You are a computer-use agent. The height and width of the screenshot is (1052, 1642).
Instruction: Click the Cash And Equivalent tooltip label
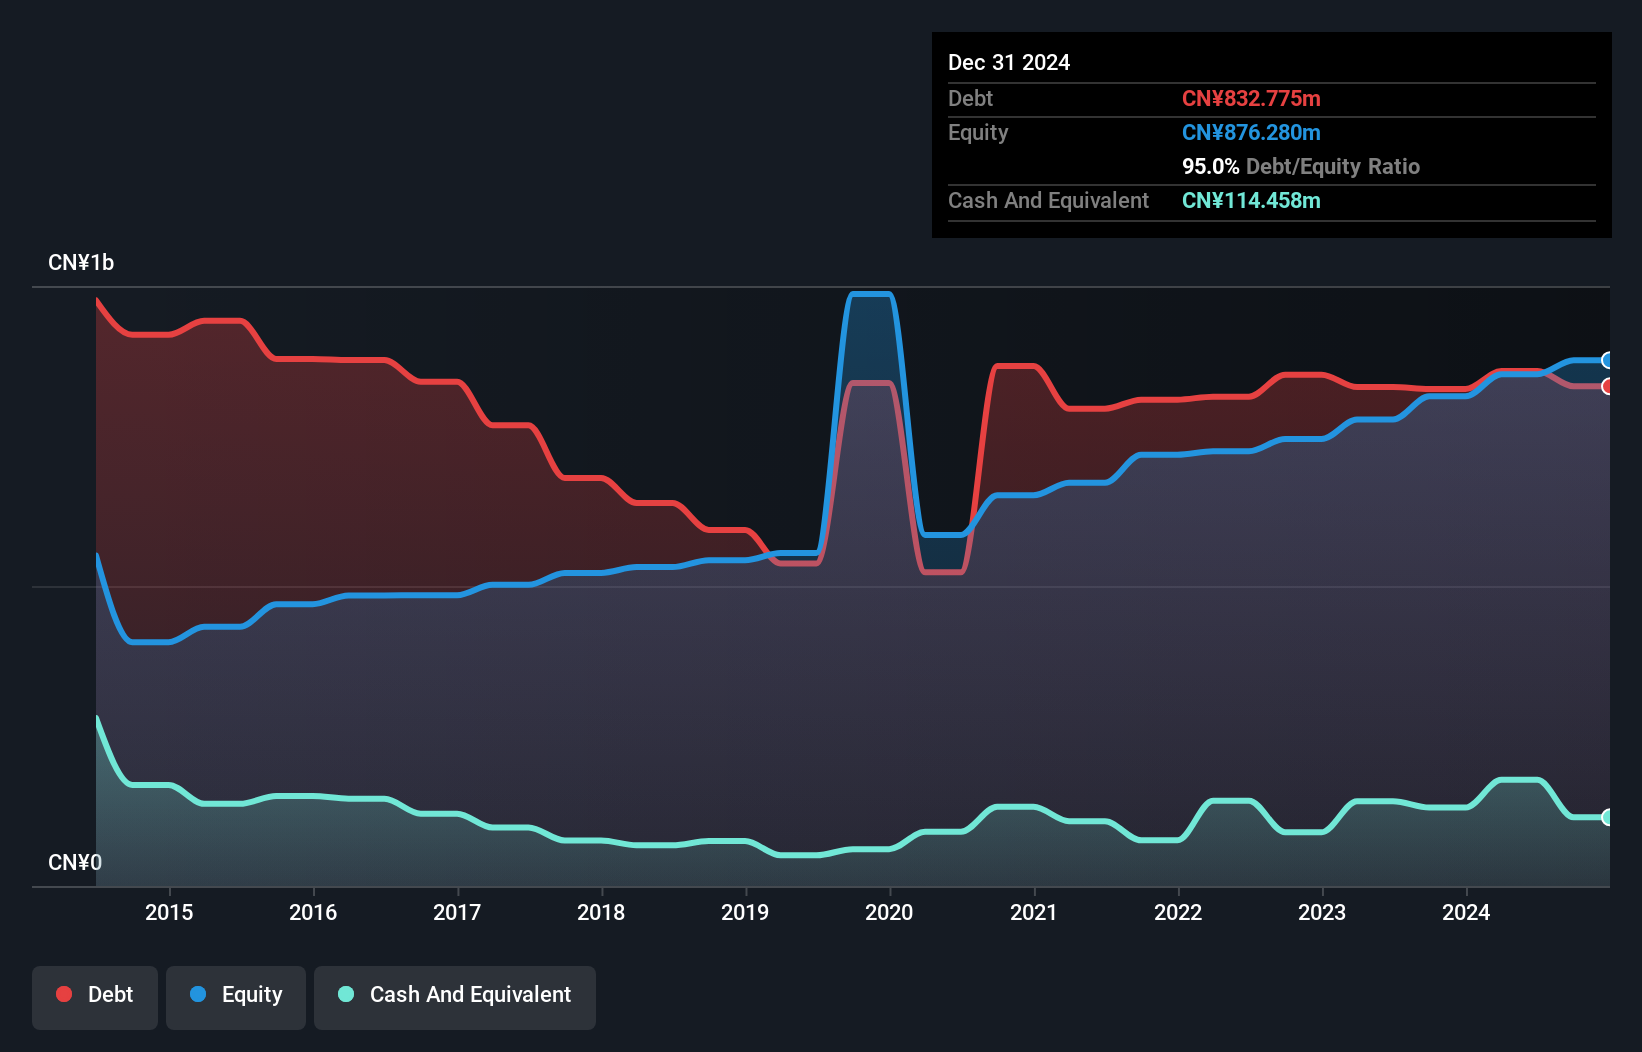(x=1048, y=201)
